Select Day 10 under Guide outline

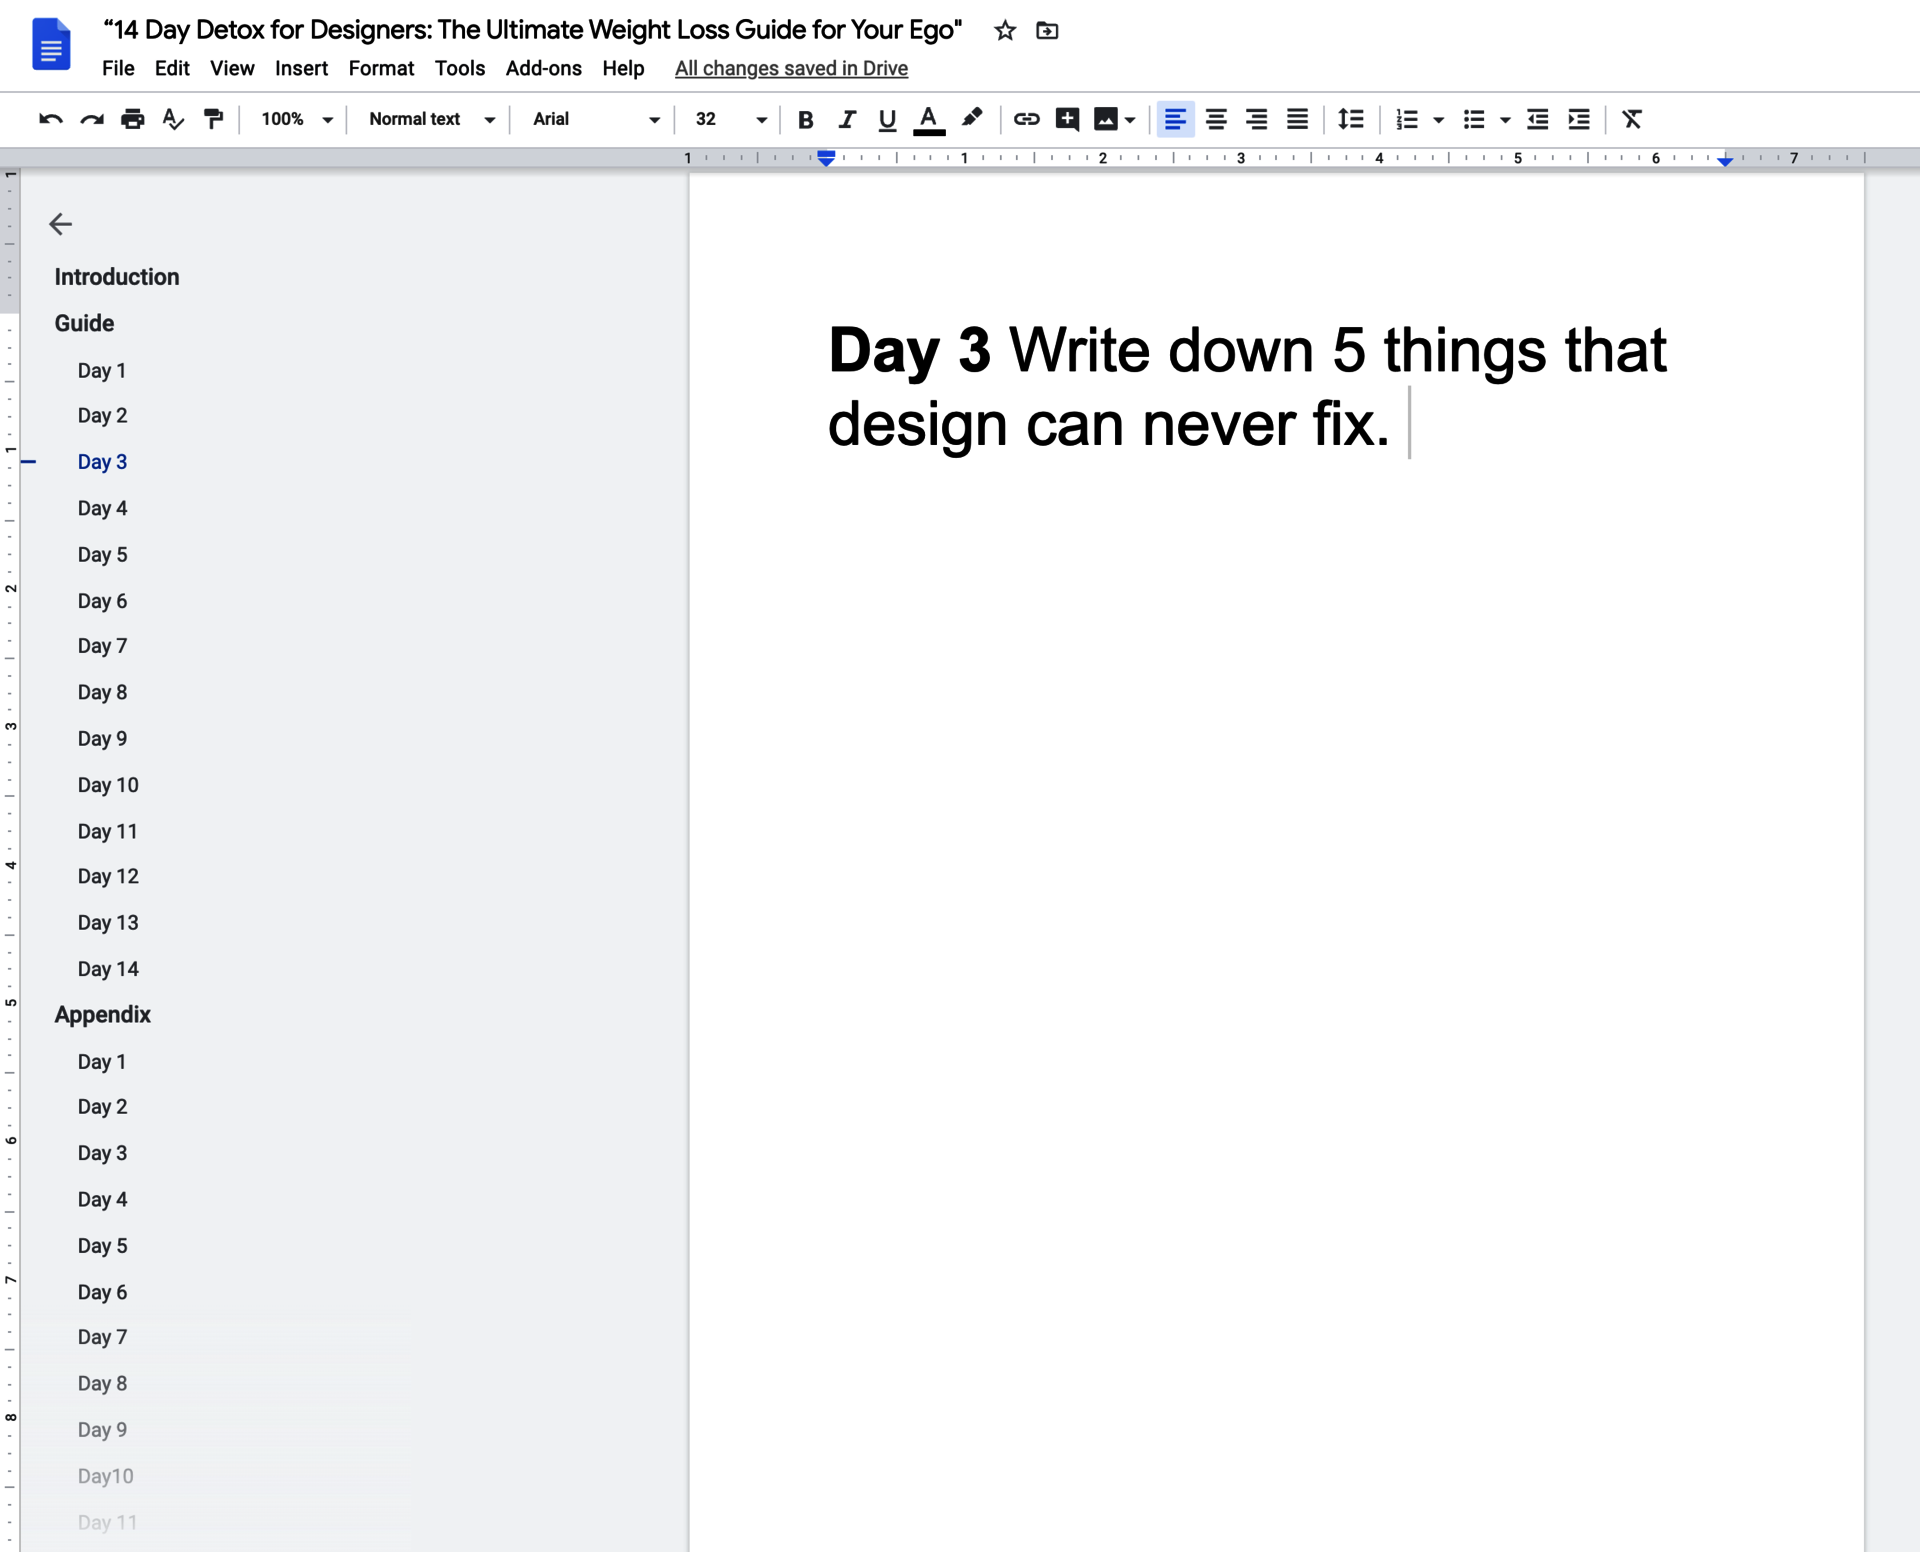[108, 785]
